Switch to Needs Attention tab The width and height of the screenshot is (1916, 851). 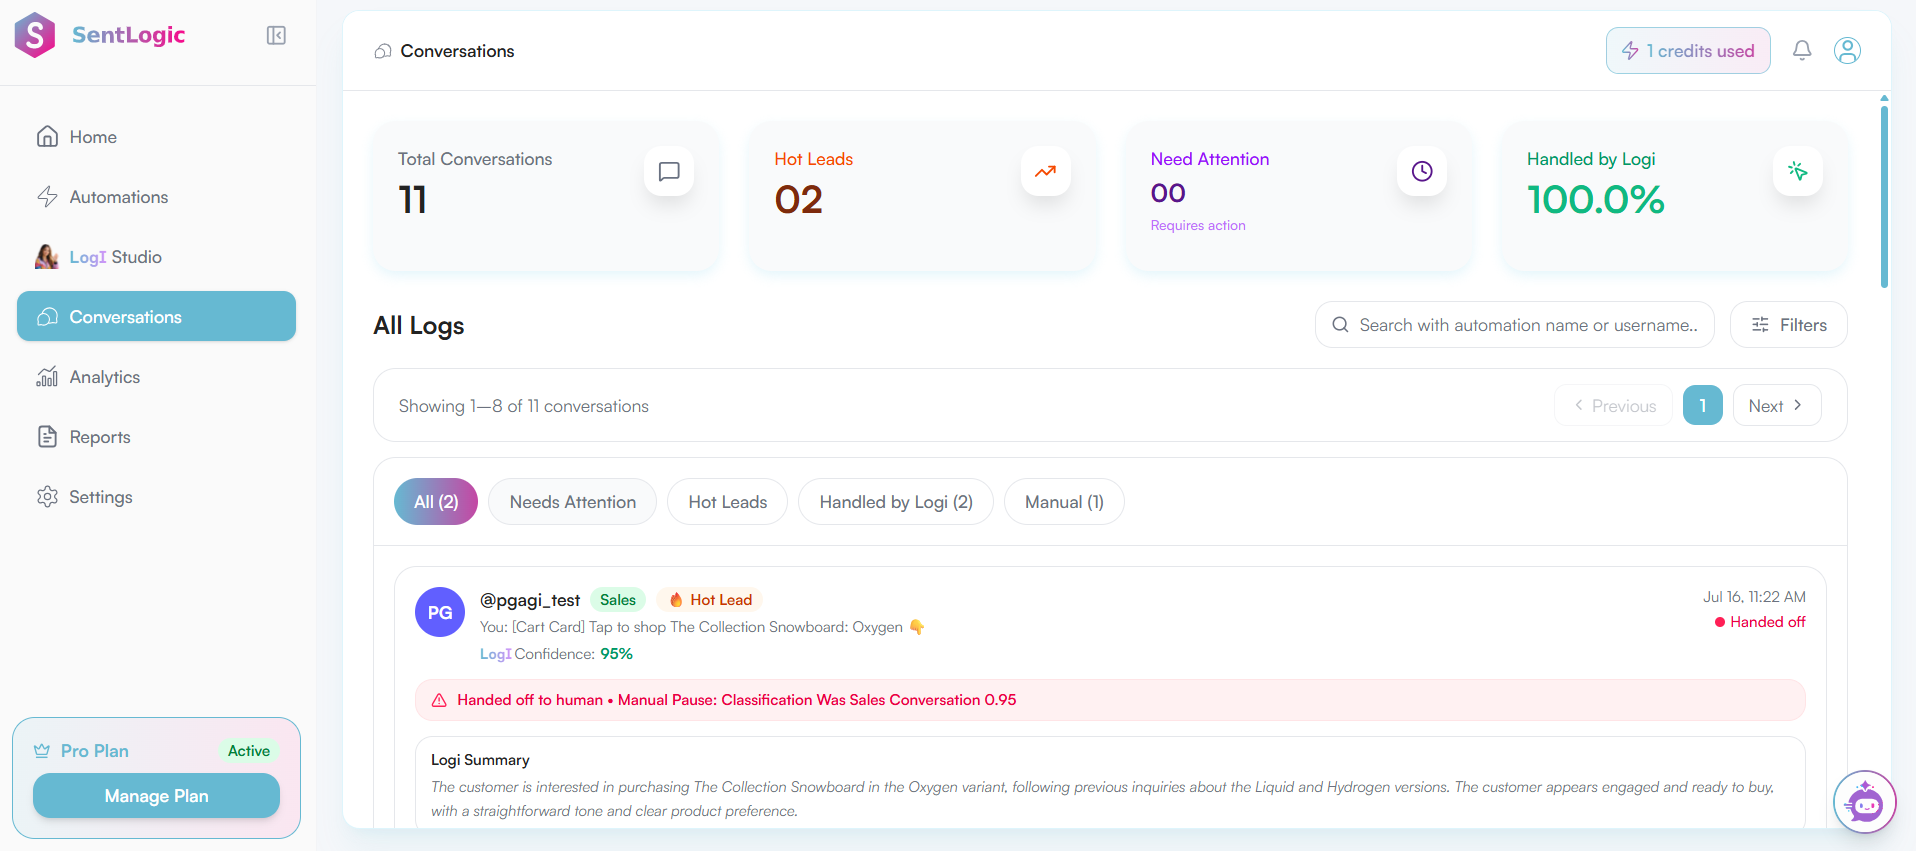click(x=572, y=502)
